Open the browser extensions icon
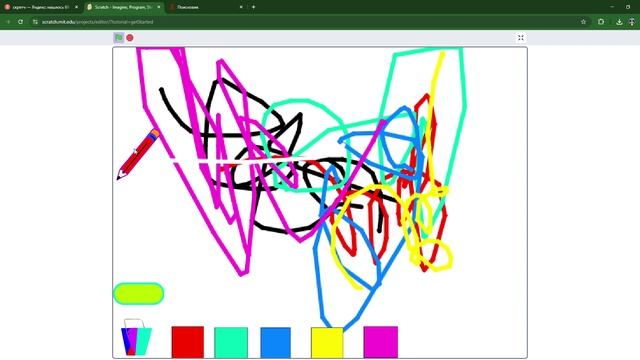640x360 pixels. pyautogui.click(x=601, y=22)
